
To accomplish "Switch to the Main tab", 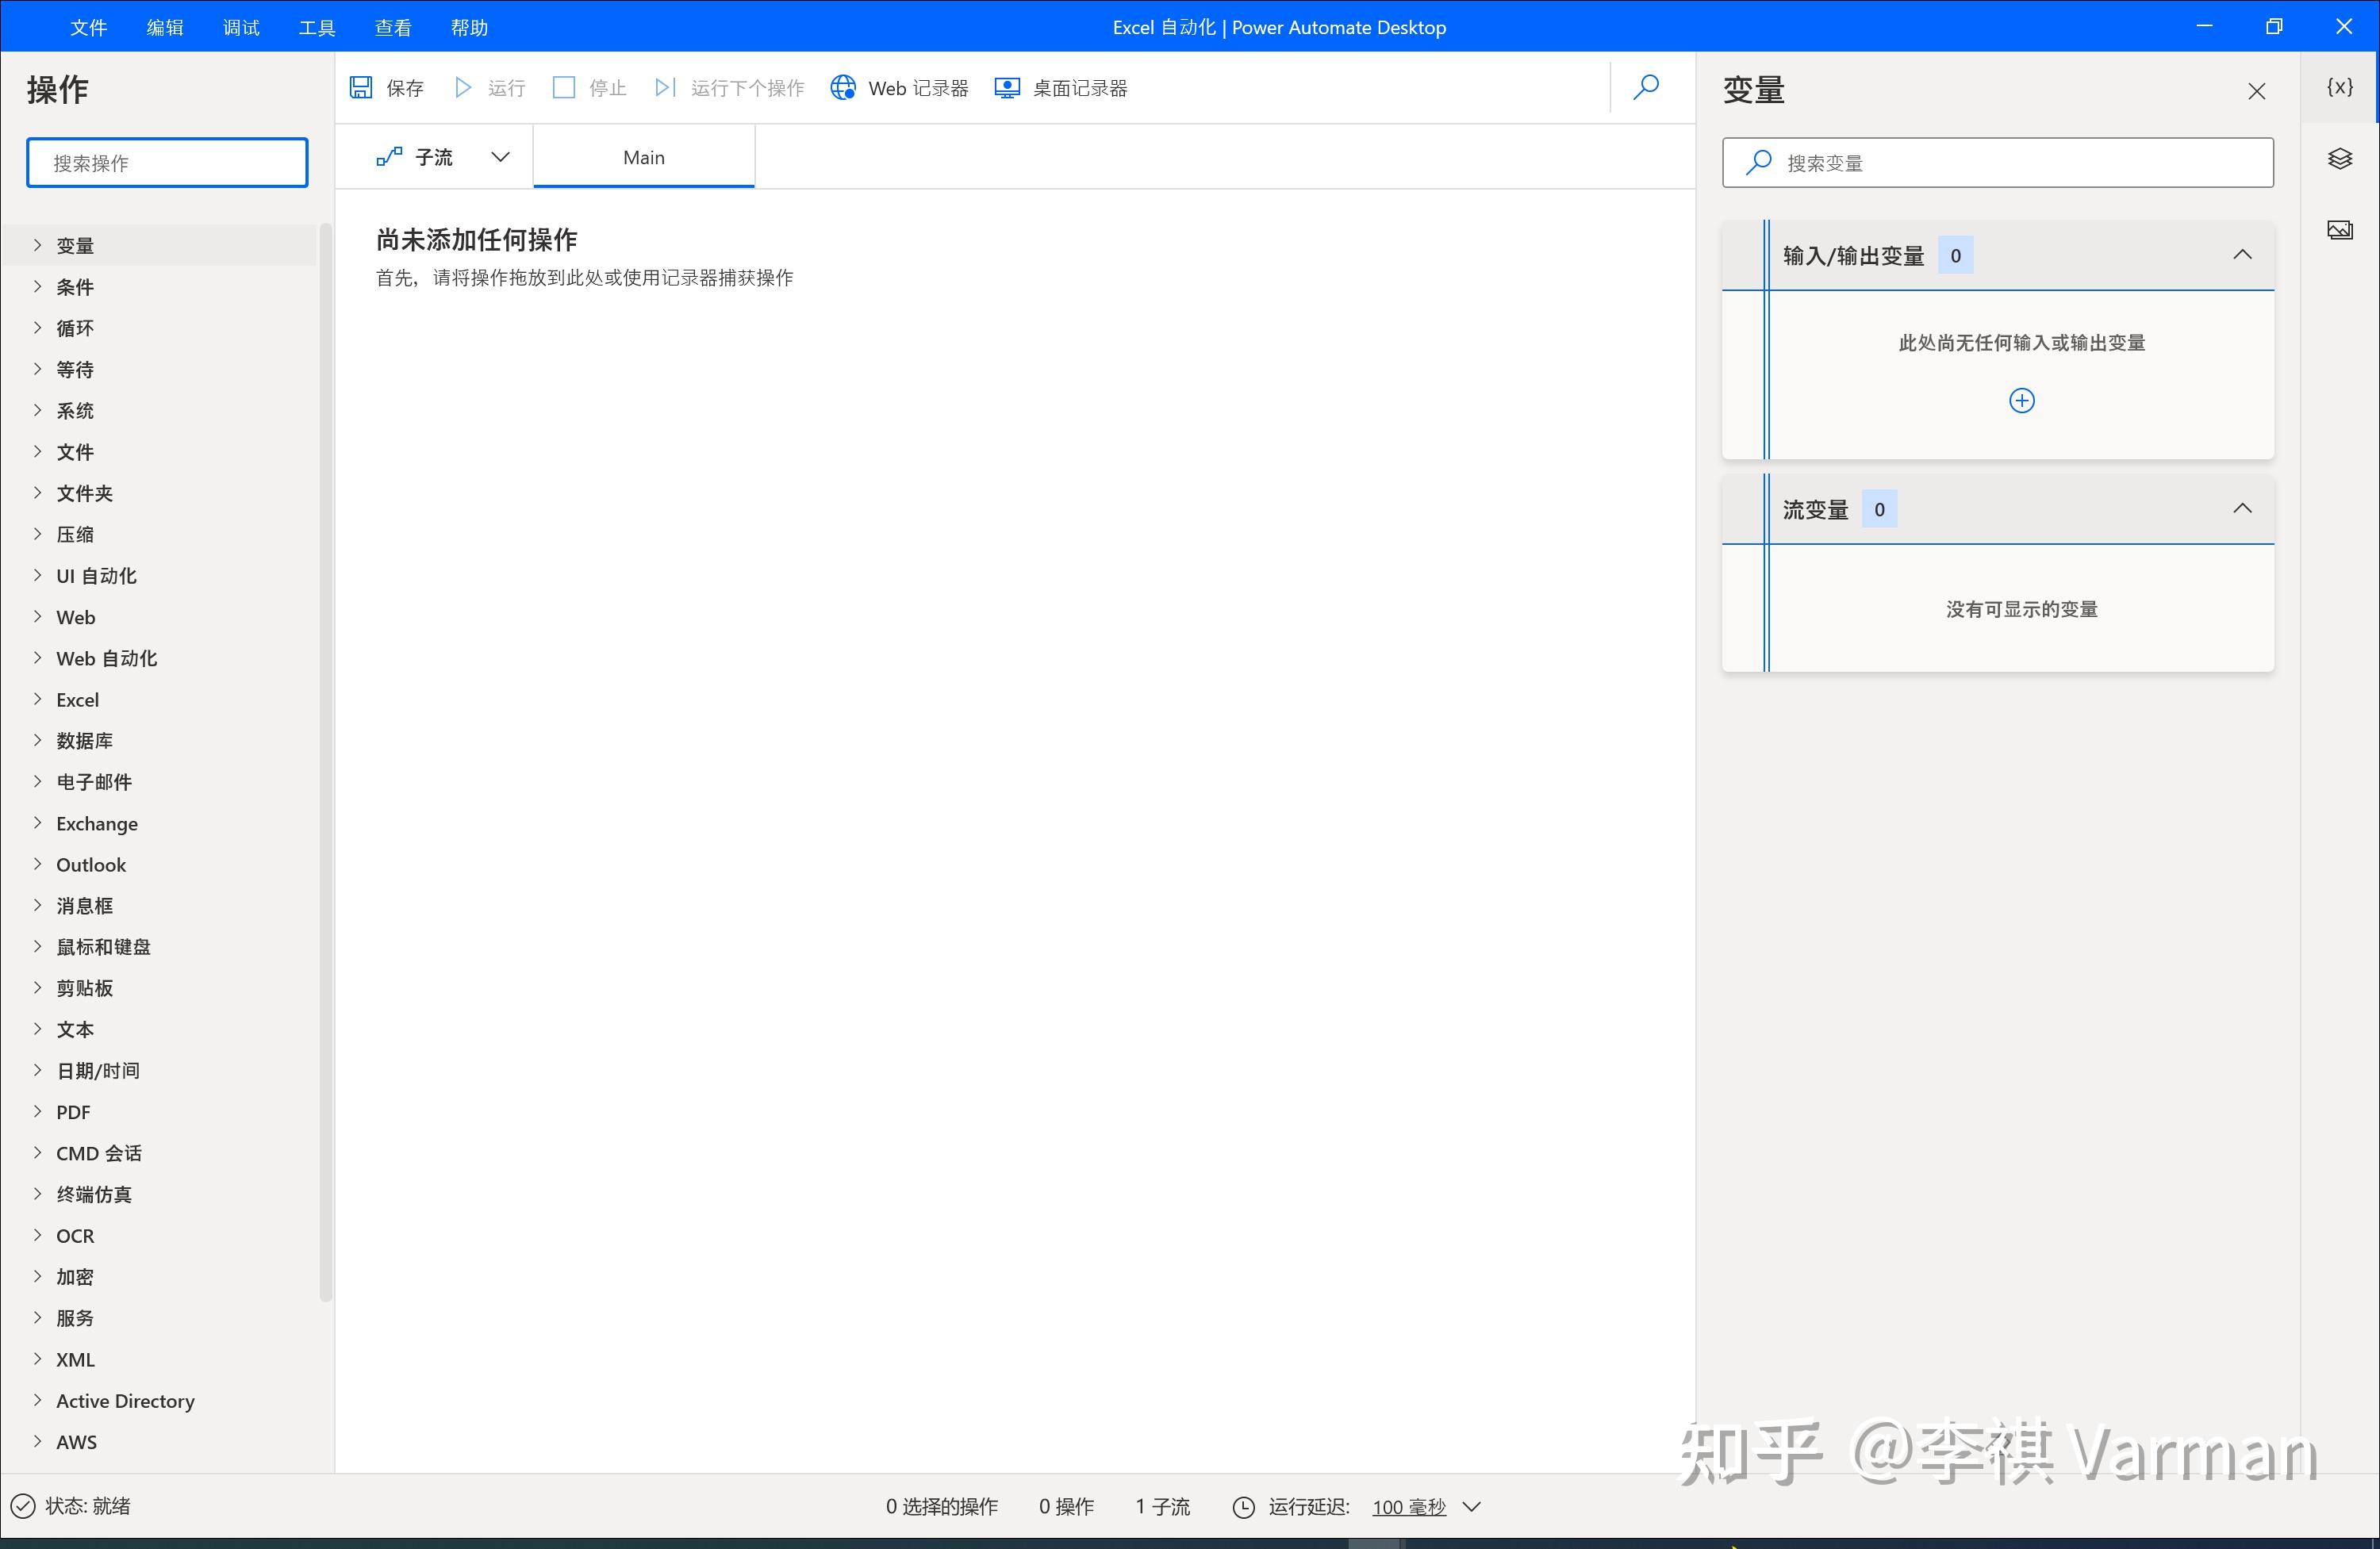I will [x=643, y=156].
